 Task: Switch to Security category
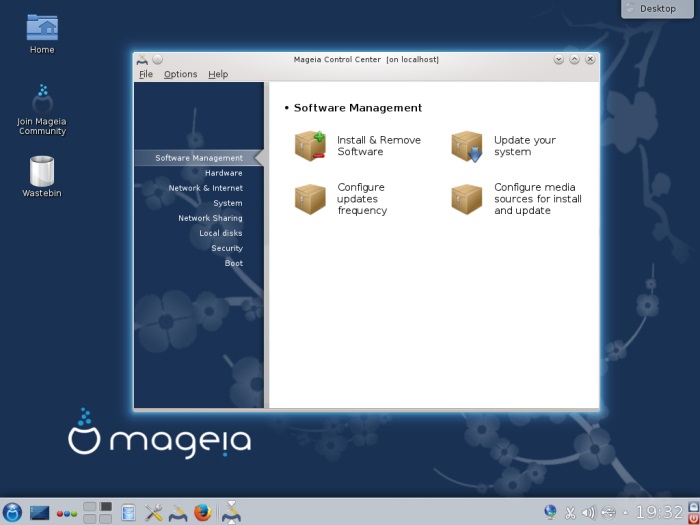[227, 248]
